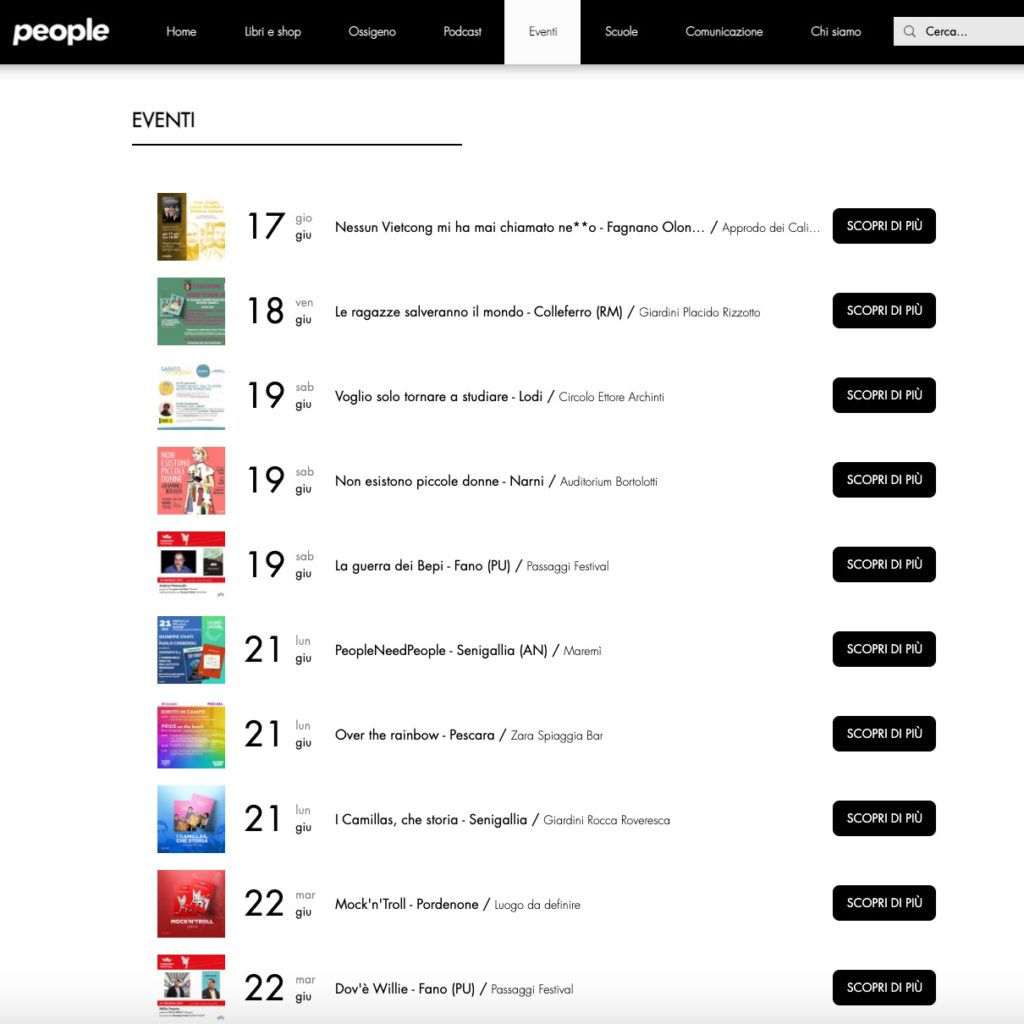Click Scopri di più for Lodi event
Screen dimensions: 1024x1024
[884, 395]
